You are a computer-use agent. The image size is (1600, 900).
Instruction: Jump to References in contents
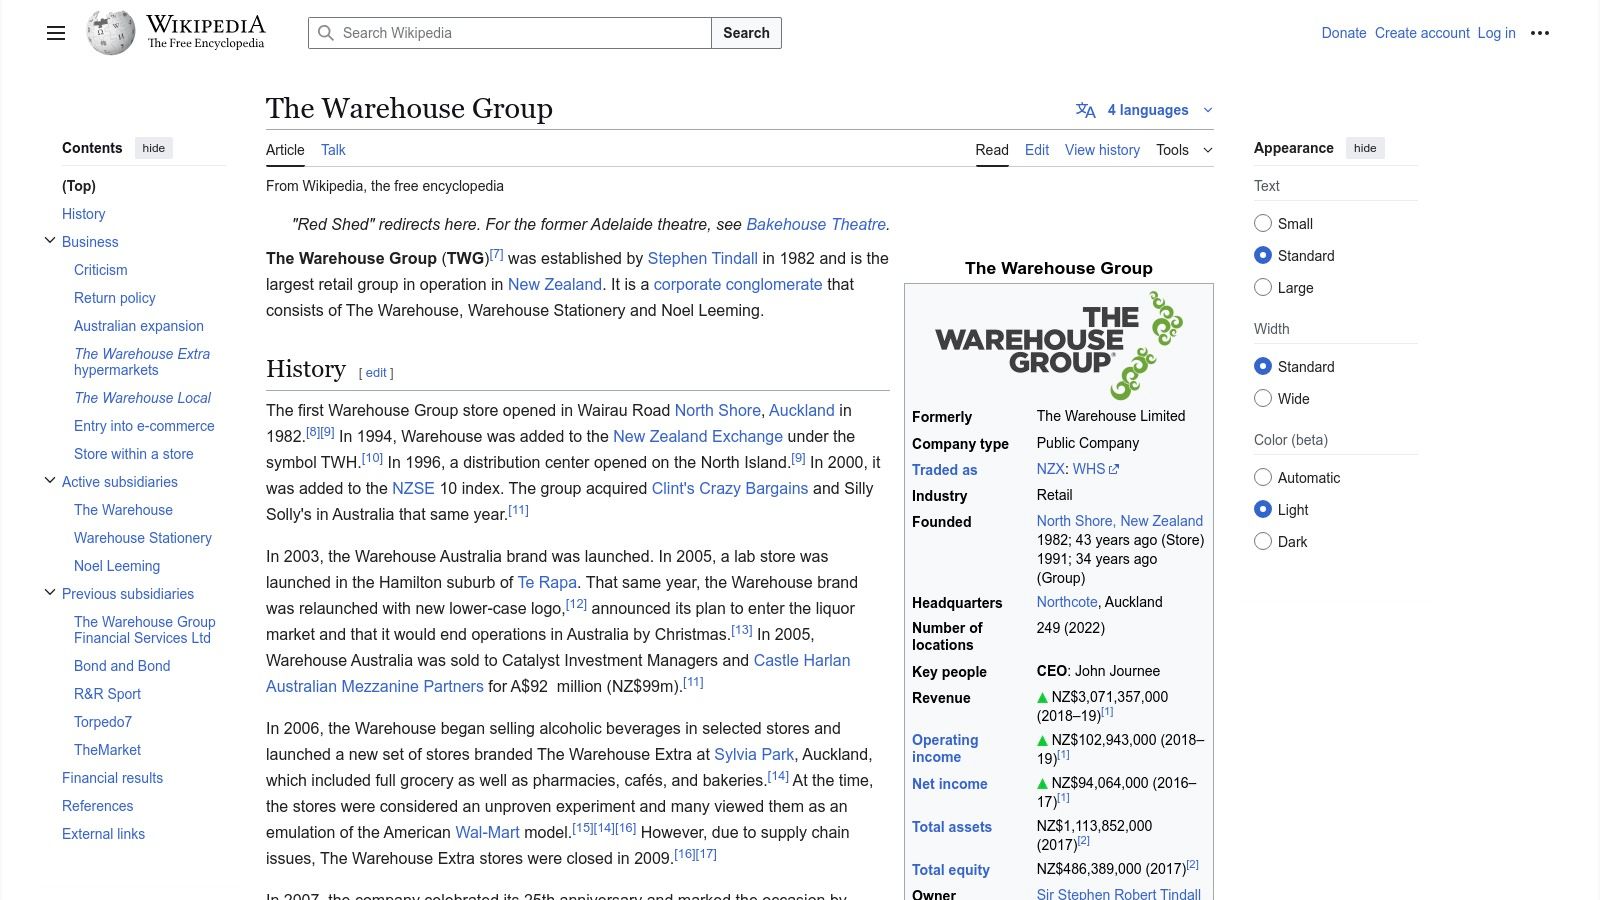[x=97, y=806]
